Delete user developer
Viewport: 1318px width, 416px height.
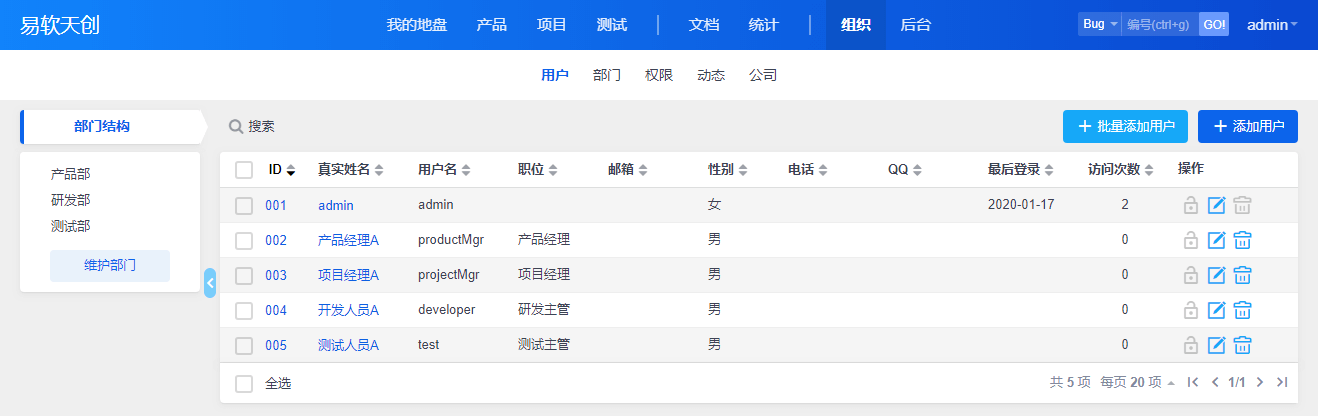pos(1242,310)
